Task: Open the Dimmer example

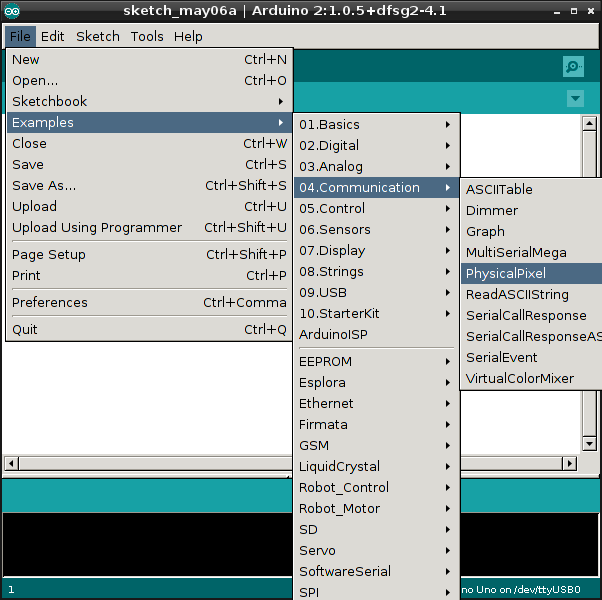Action: pos(531,210)
